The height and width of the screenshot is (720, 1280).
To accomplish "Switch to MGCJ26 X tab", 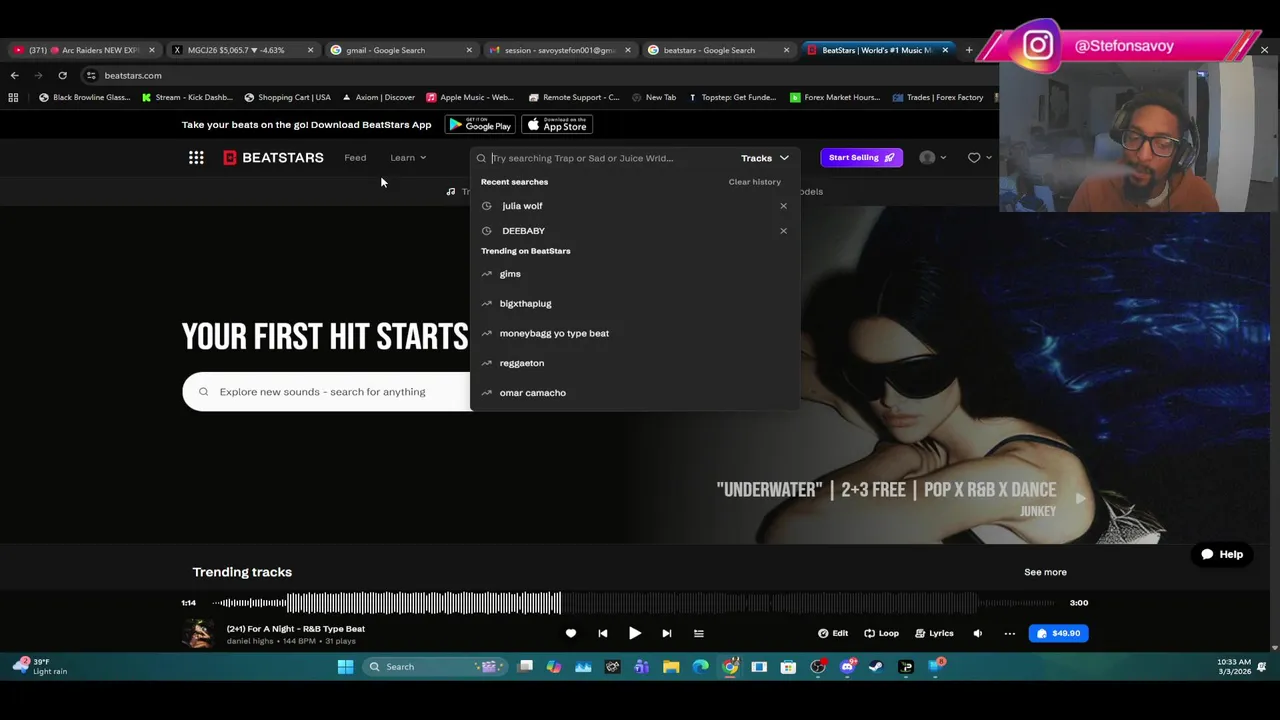I will point(242,50).
